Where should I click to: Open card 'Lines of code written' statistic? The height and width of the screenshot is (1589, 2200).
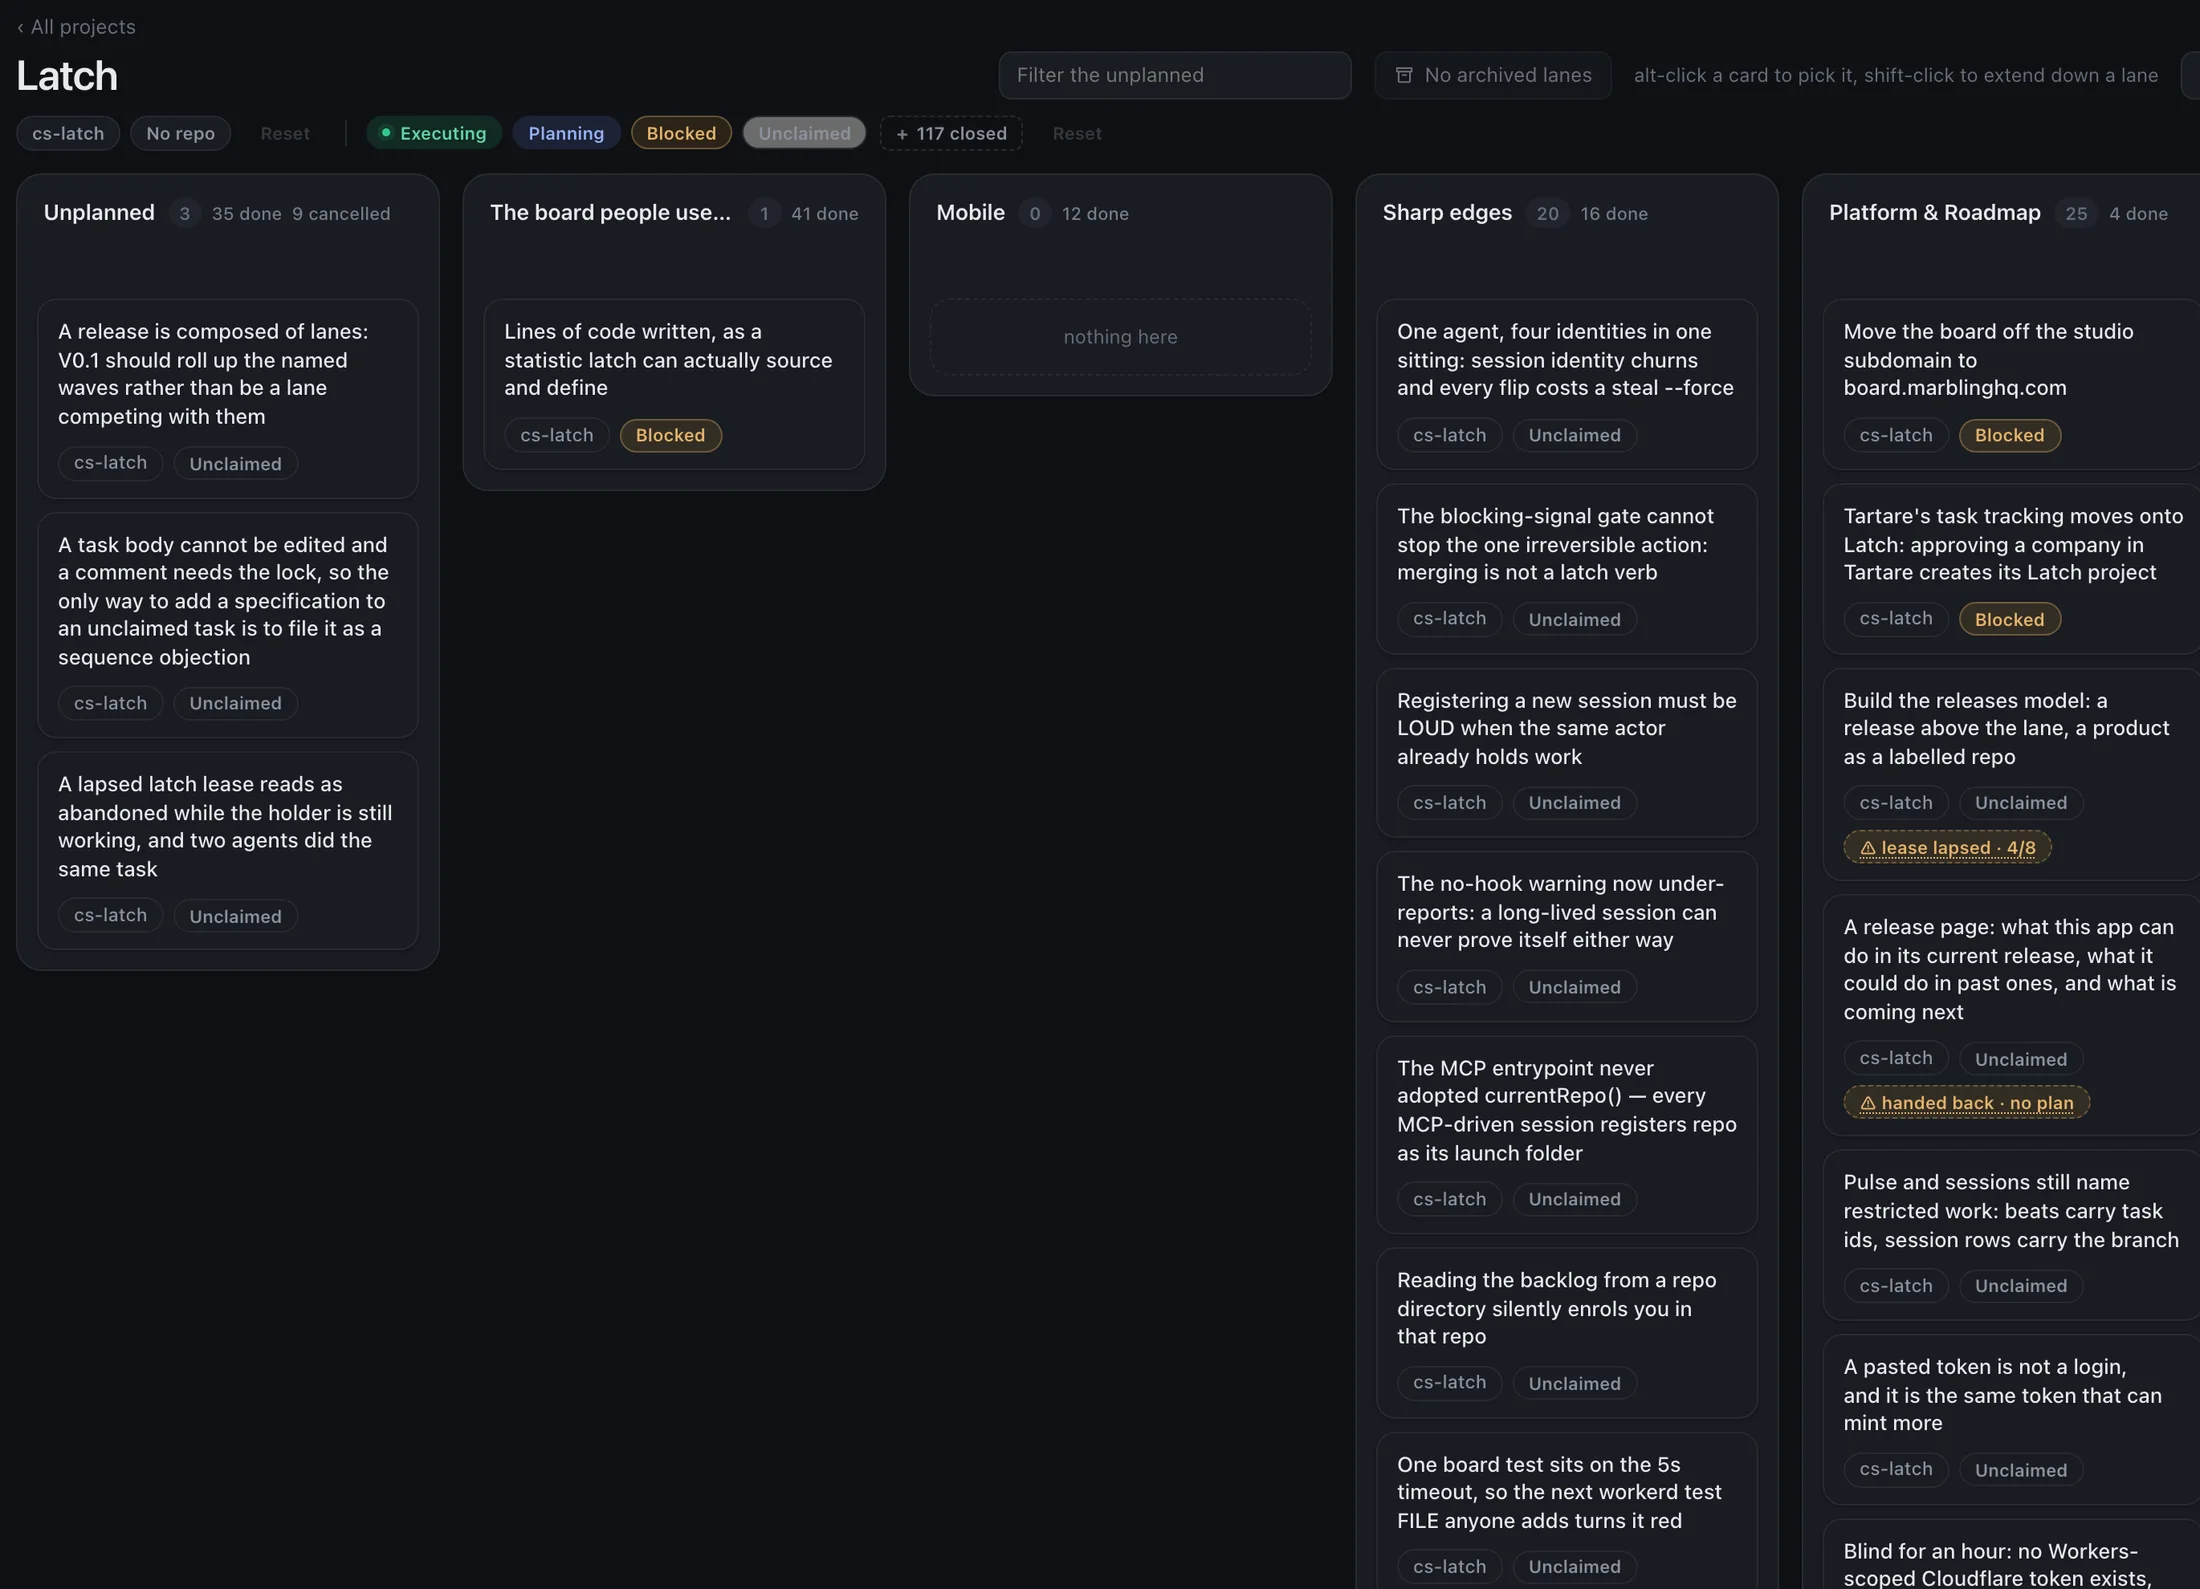point(674,385)
